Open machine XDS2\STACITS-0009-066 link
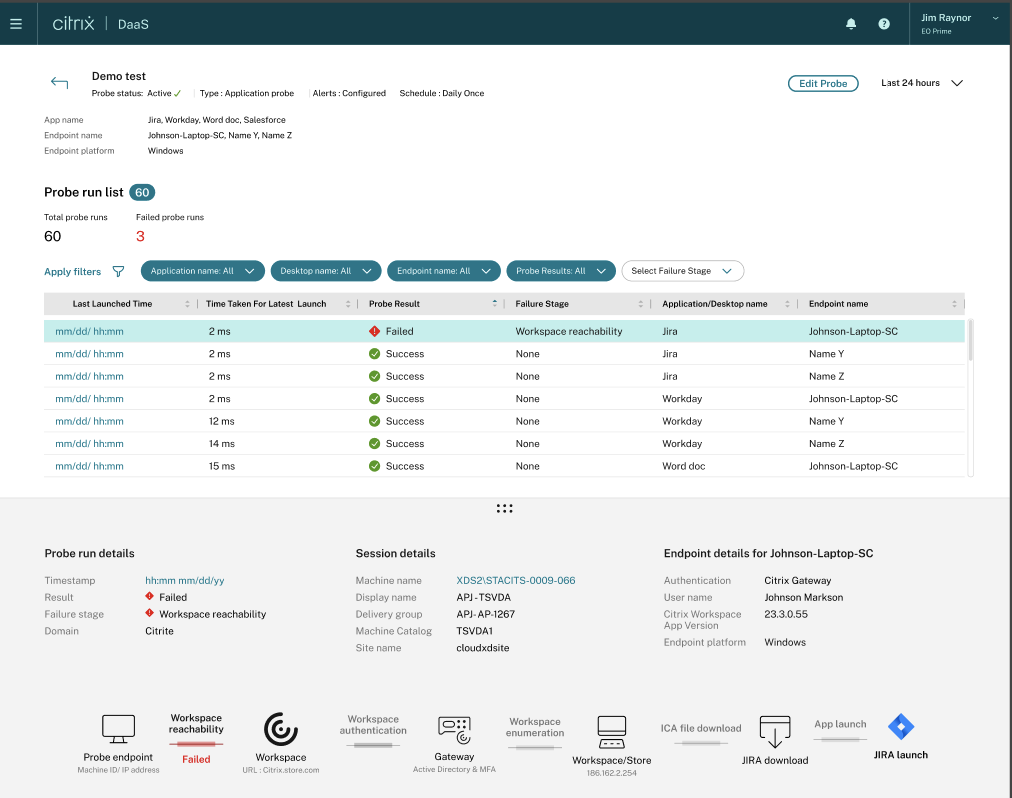This screenshot has height=798, width=1012. pyautogui.click(x=516, y=580)
